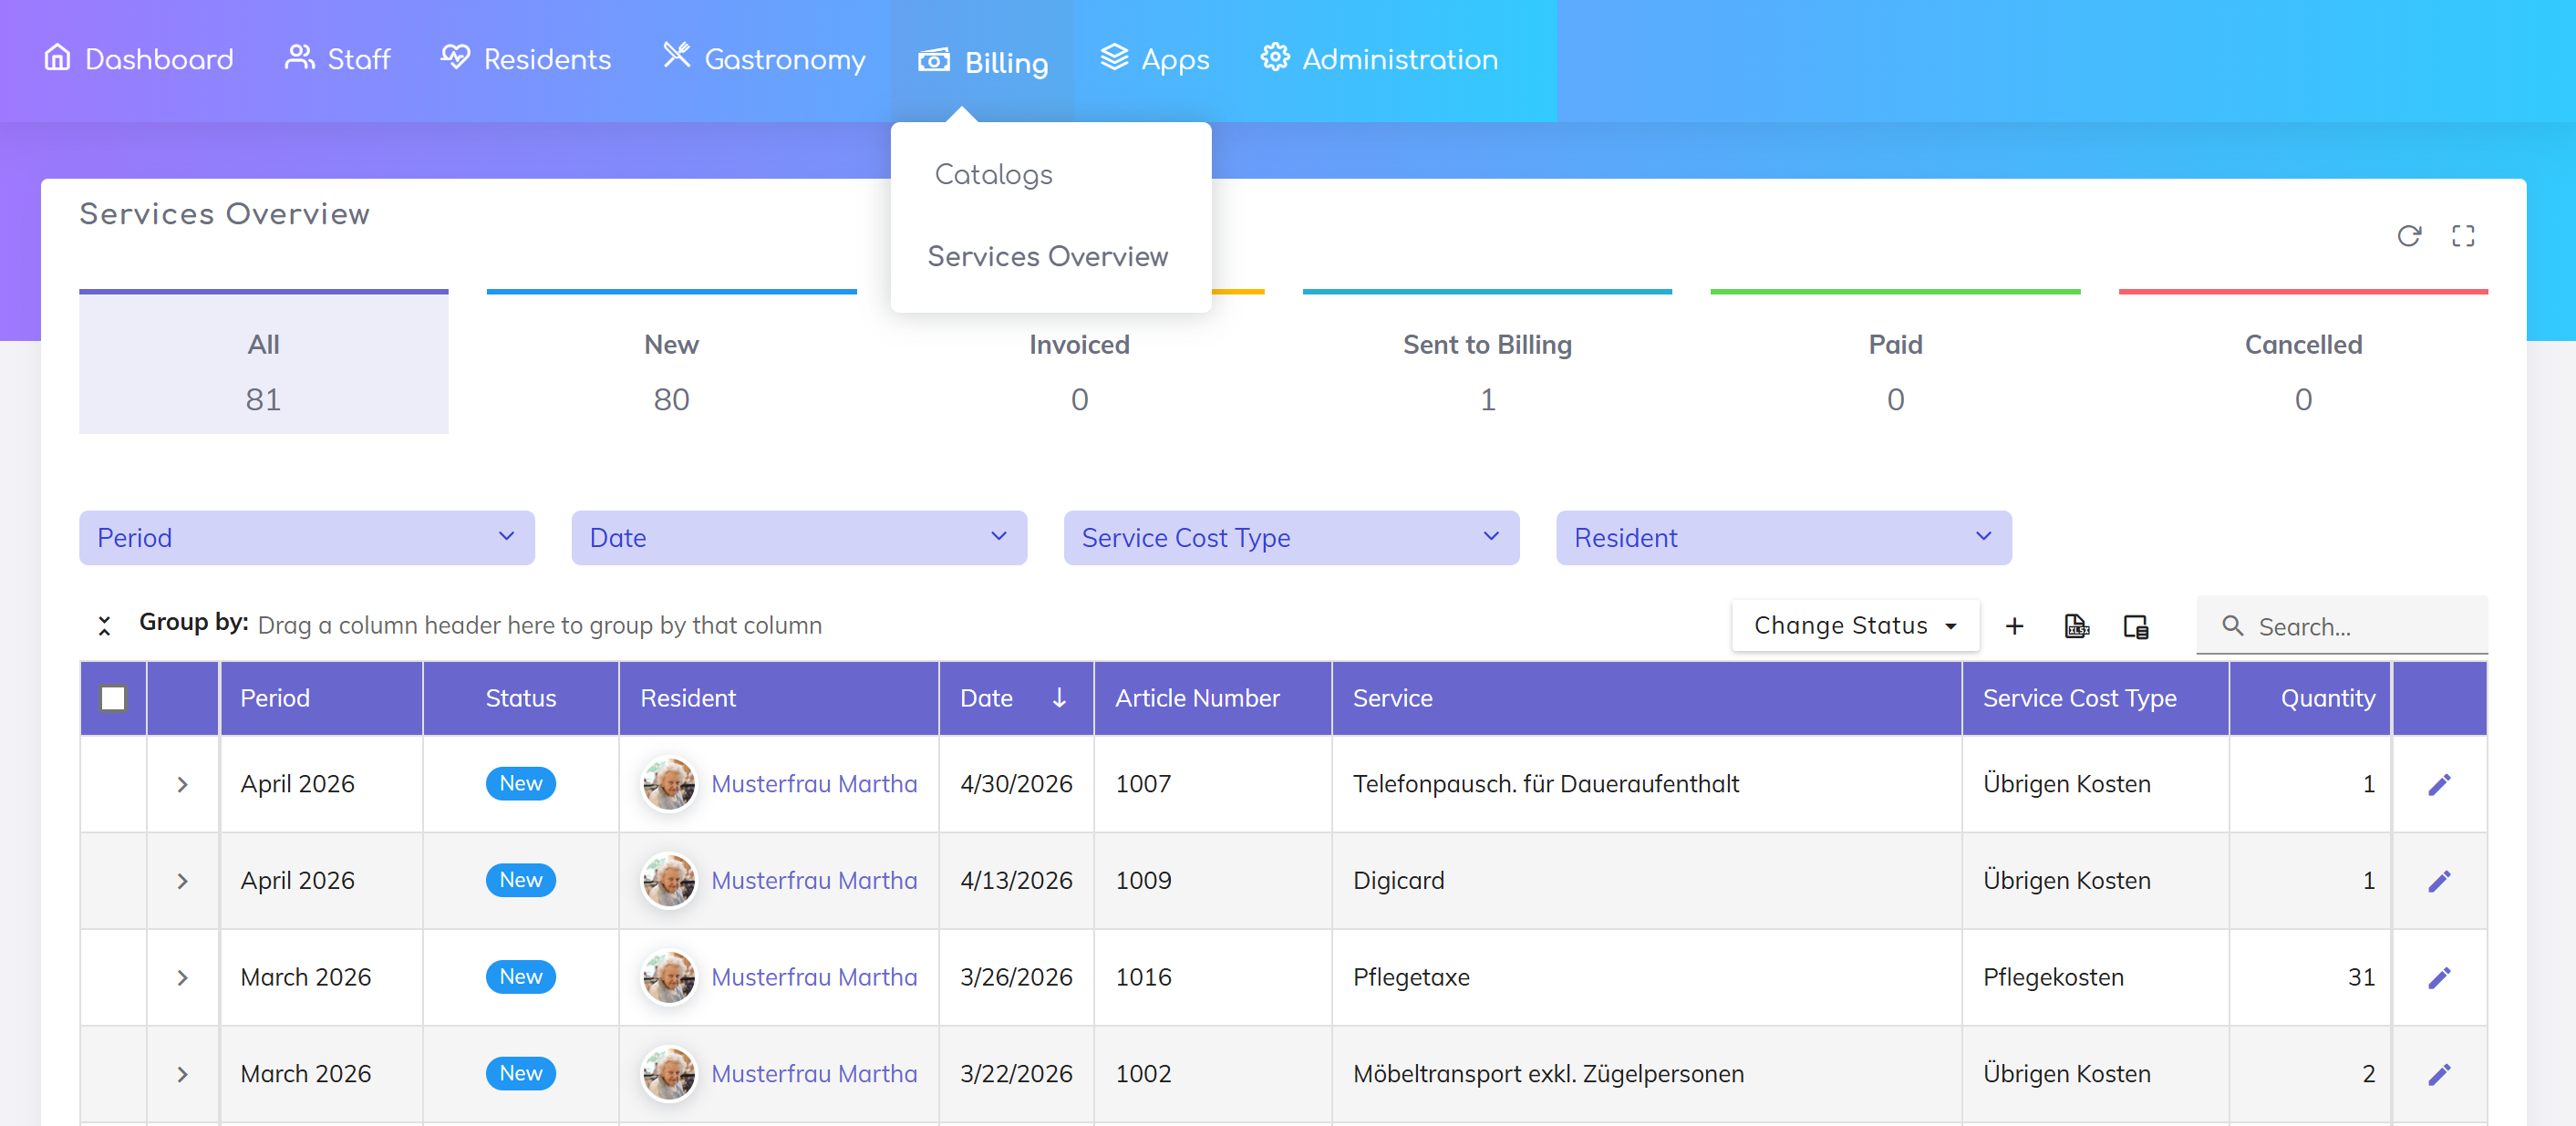Click the refresh icon in Services Overview

click(x=2408, y=236)
